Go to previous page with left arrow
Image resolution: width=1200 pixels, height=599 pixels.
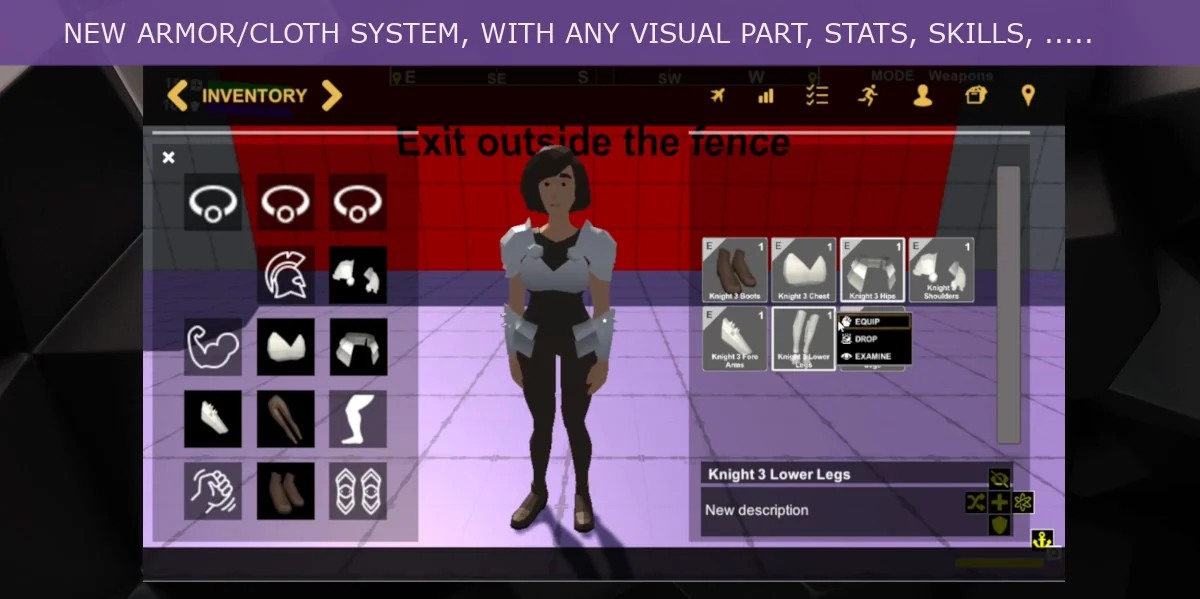pos(177,96)
